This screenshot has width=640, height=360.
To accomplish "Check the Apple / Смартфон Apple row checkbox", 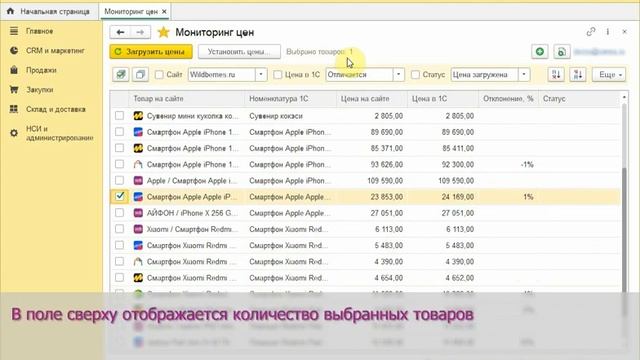I will click(x=119, y=180).
